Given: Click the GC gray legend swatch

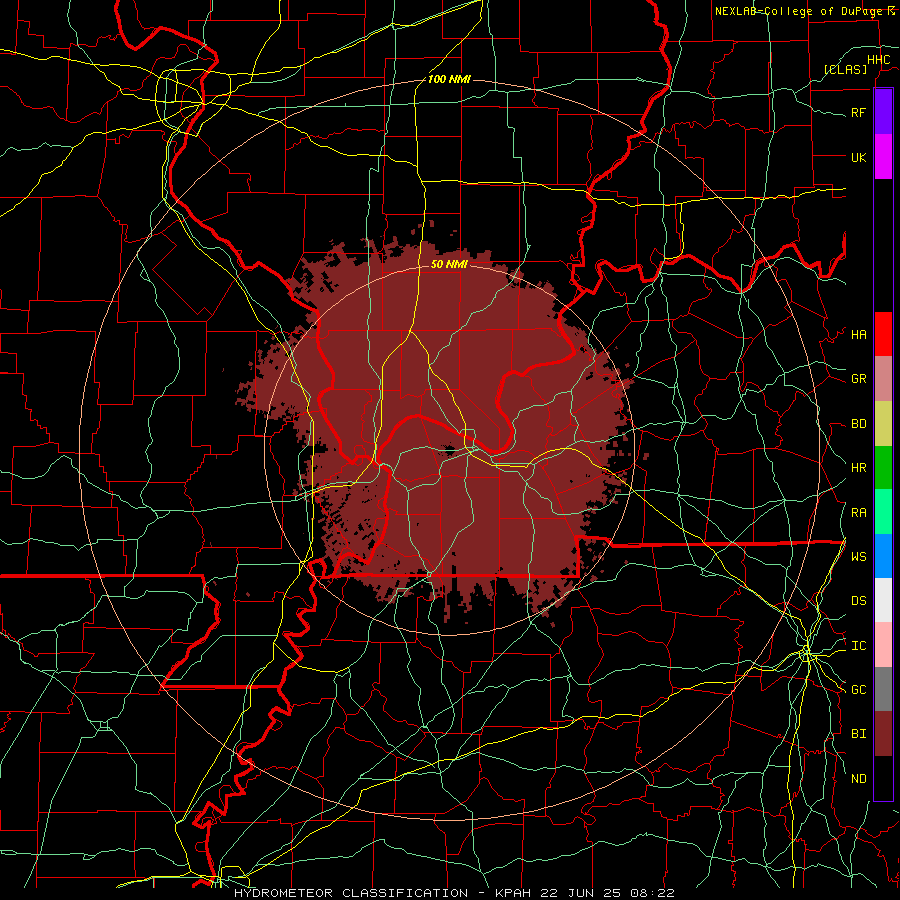Looking at the screenshot, I should (x=883, y=689).
